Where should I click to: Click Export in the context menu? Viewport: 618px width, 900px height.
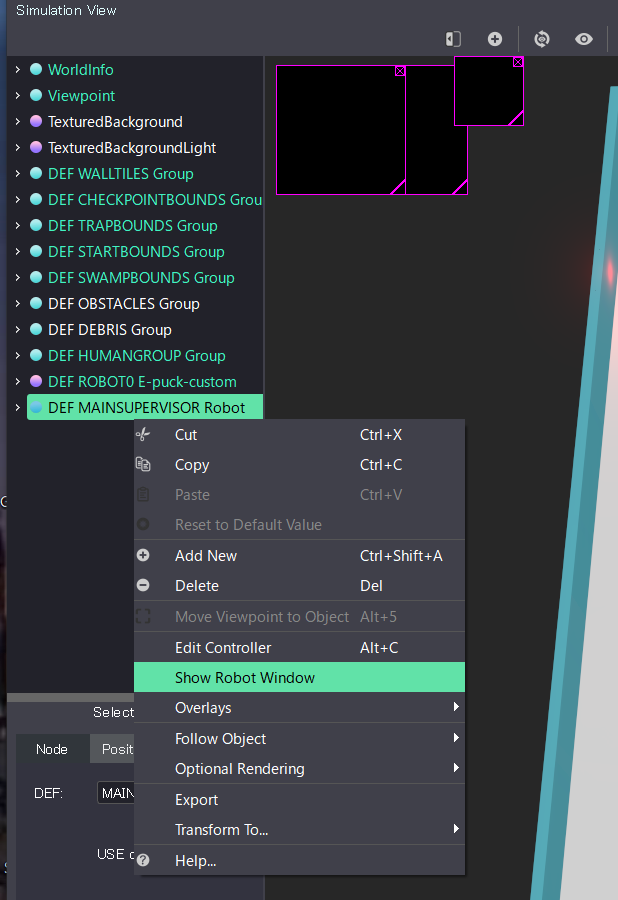click(x=197, y=800)
